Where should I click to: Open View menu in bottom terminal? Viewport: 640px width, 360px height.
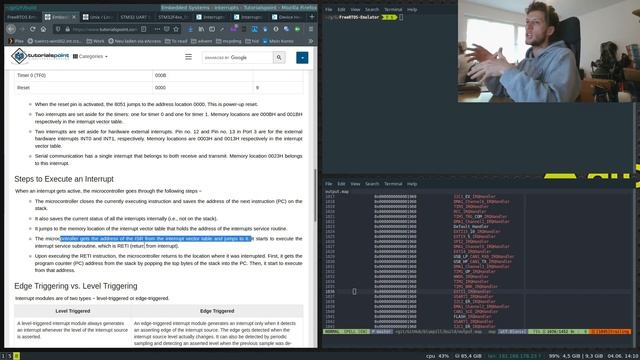[x=356, y=184]
